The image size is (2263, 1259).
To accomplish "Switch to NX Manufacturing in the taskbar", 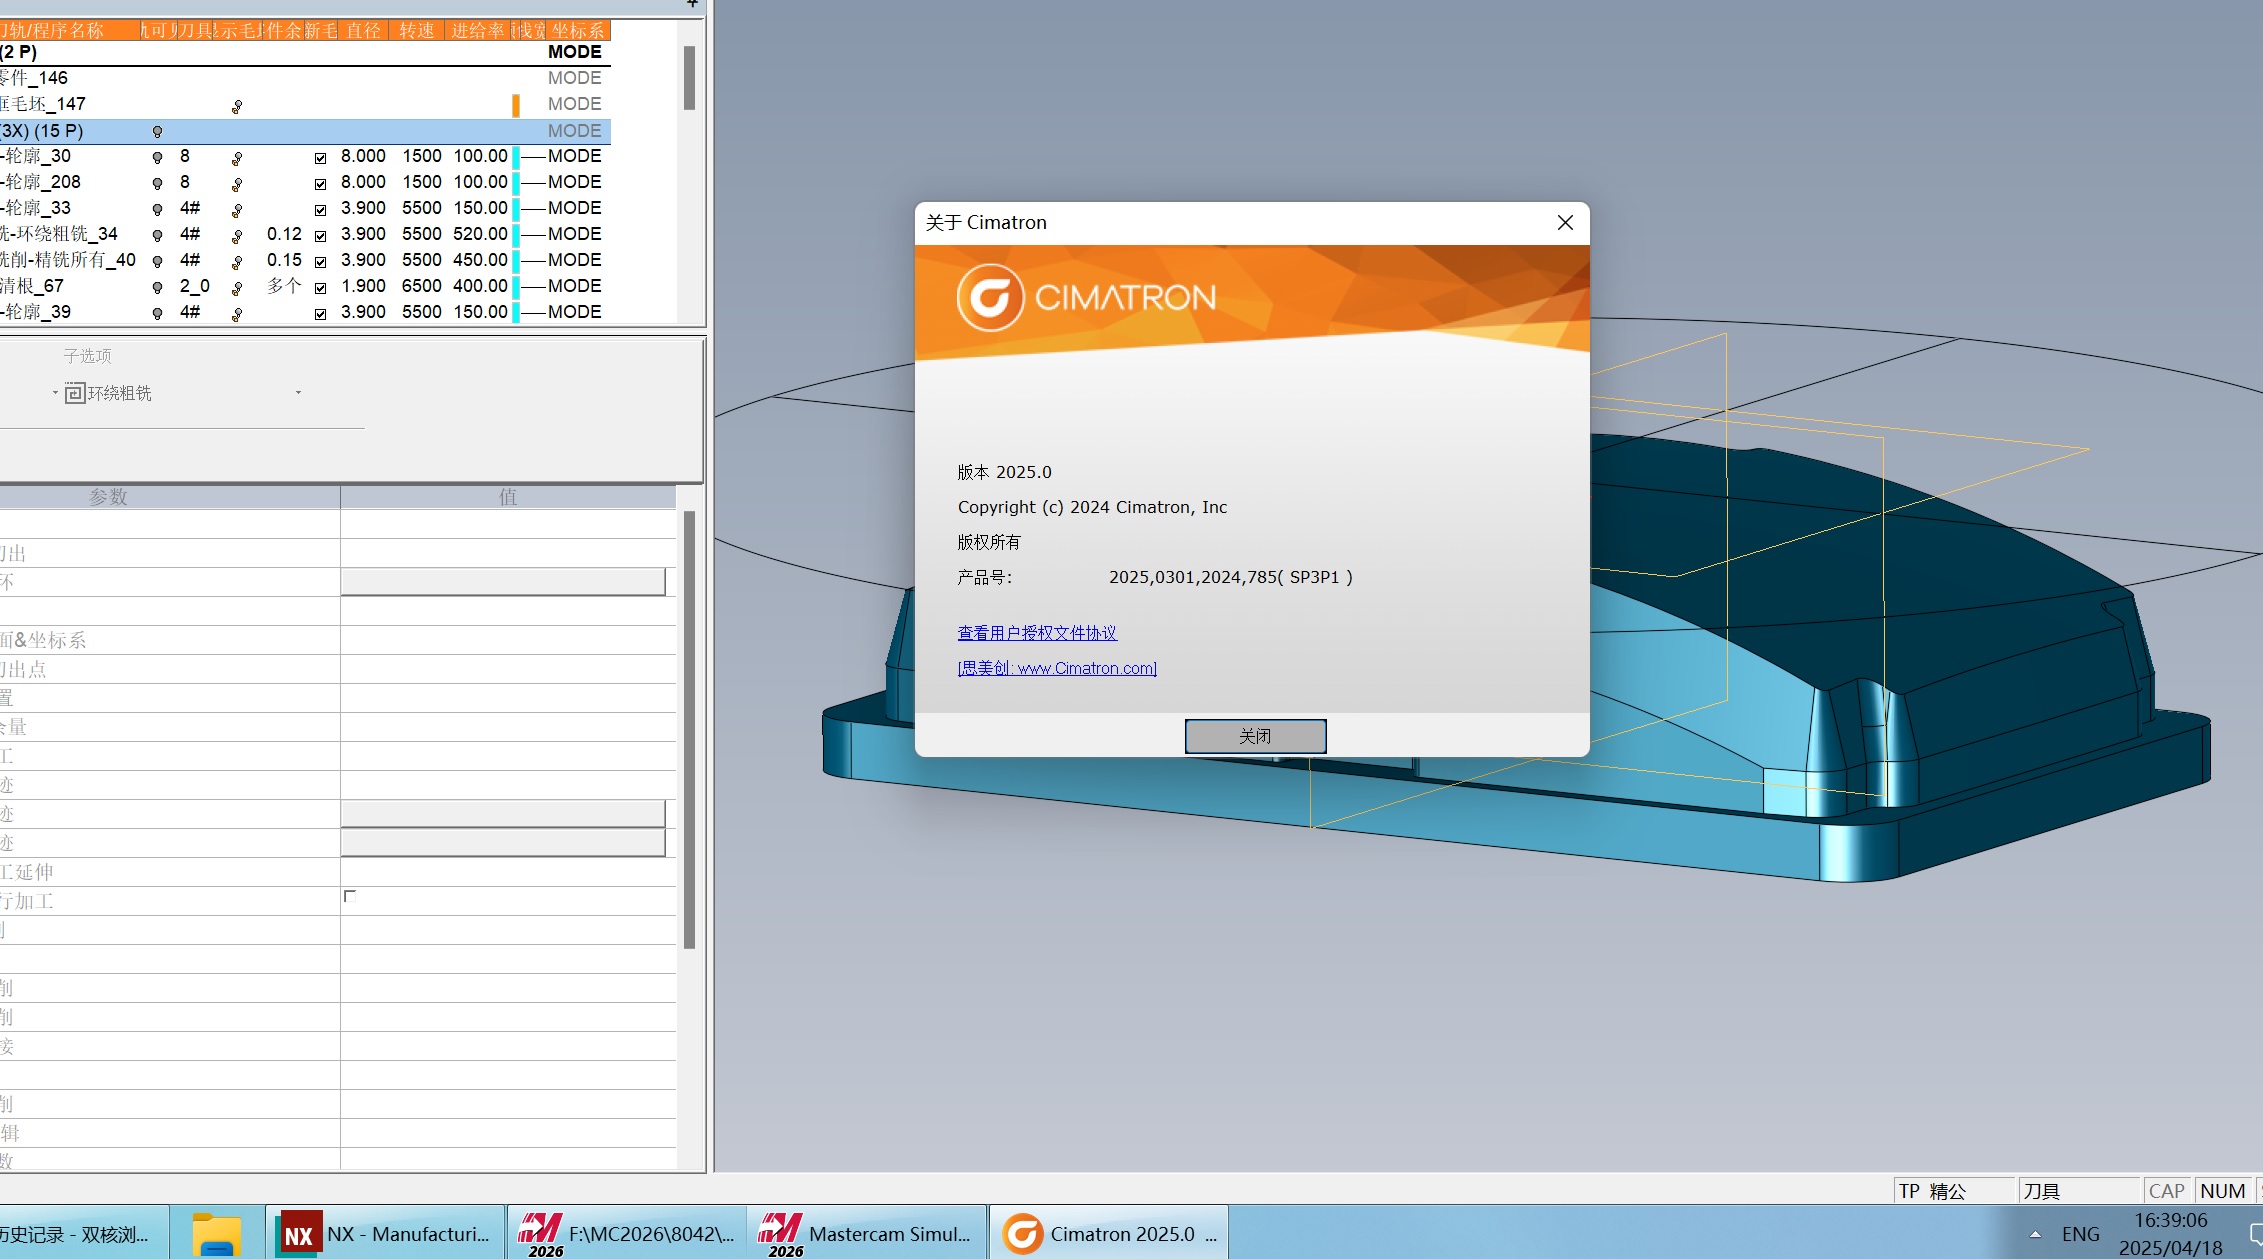I will pos(387,1234).
